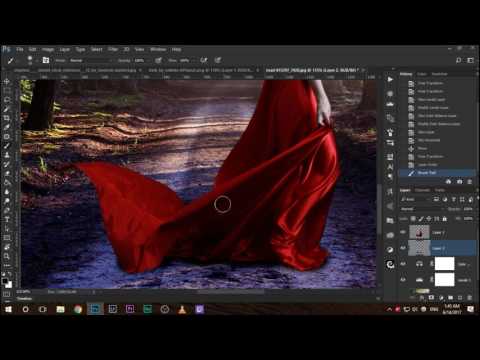
Task: Switch to the Paths tab
Action: 440,190
